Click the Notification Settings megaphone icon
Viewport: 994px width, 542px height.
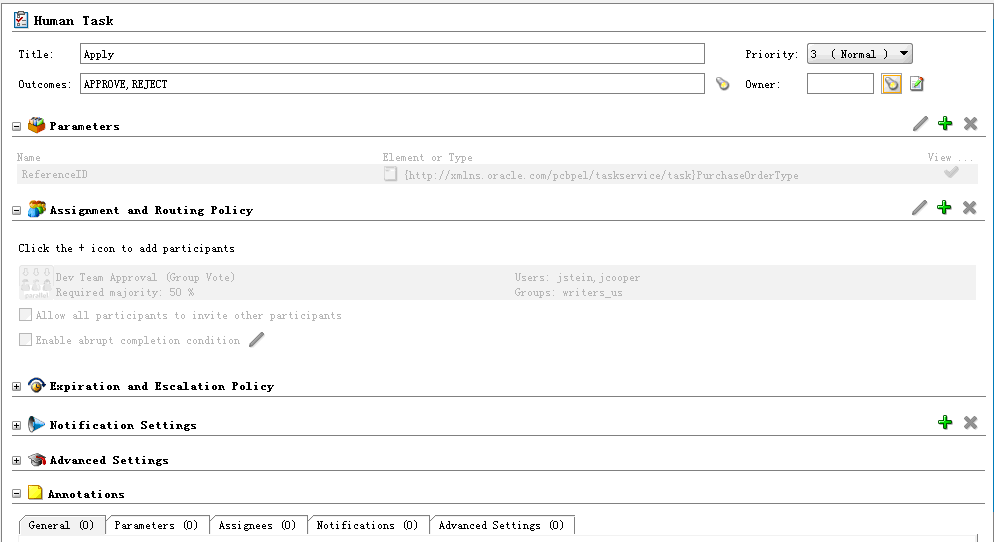[x=37, y=424]
